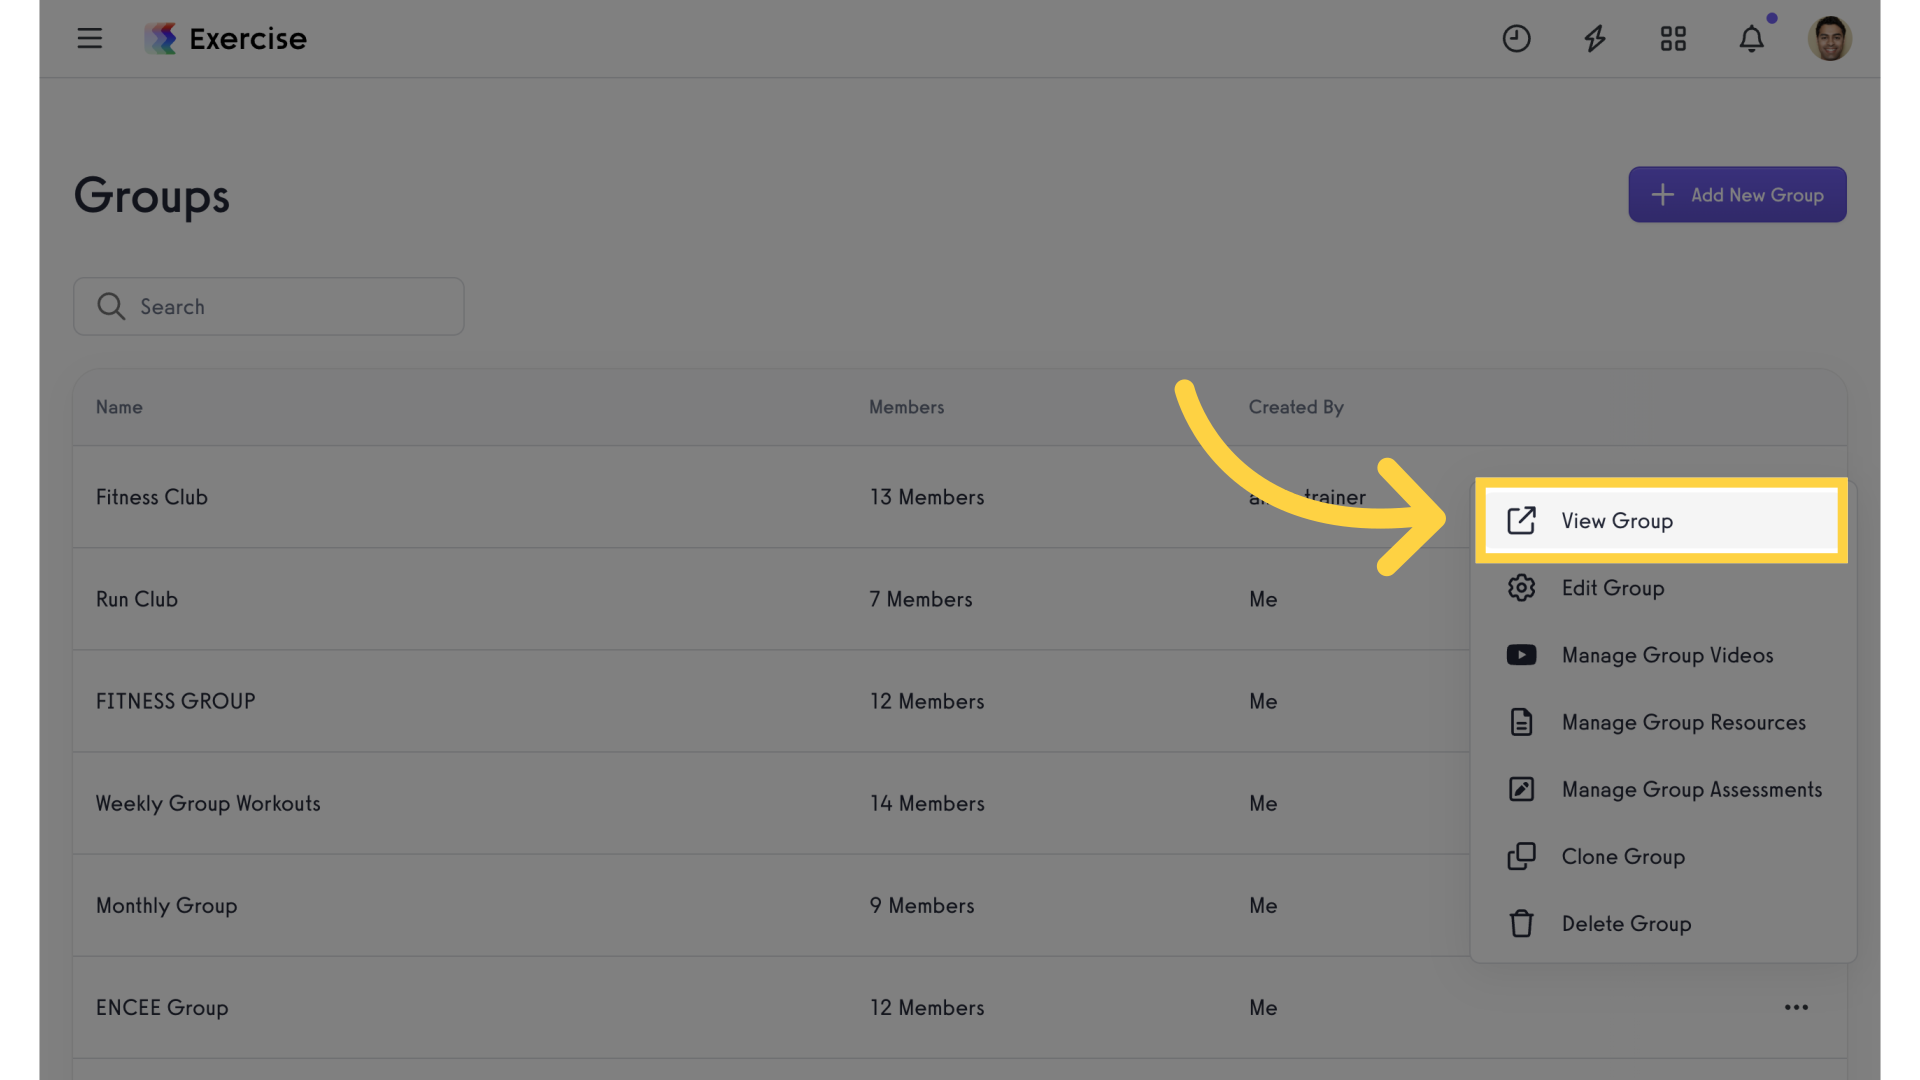Open the hamburger navigation menu
The width and height of the screenshot is (1920, 1080).
click(x=90, y=38)
